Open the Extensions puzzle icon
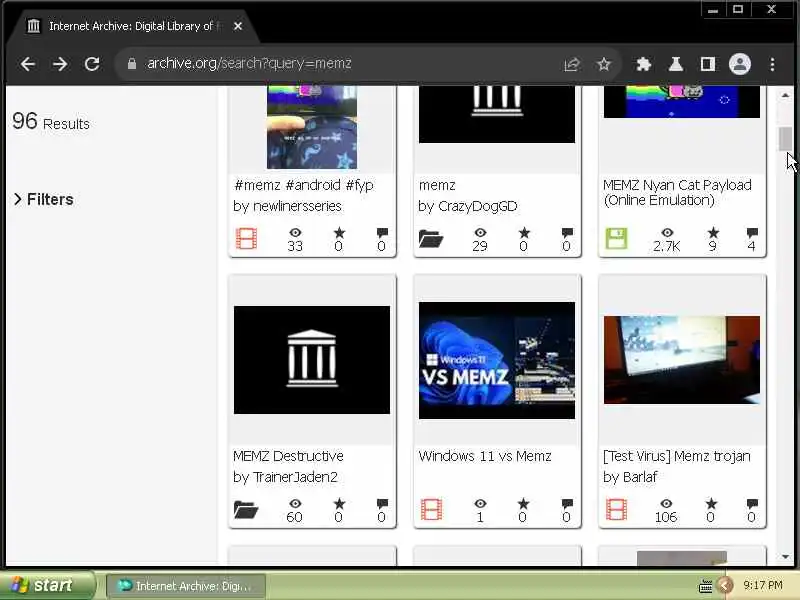 point(643,64)
